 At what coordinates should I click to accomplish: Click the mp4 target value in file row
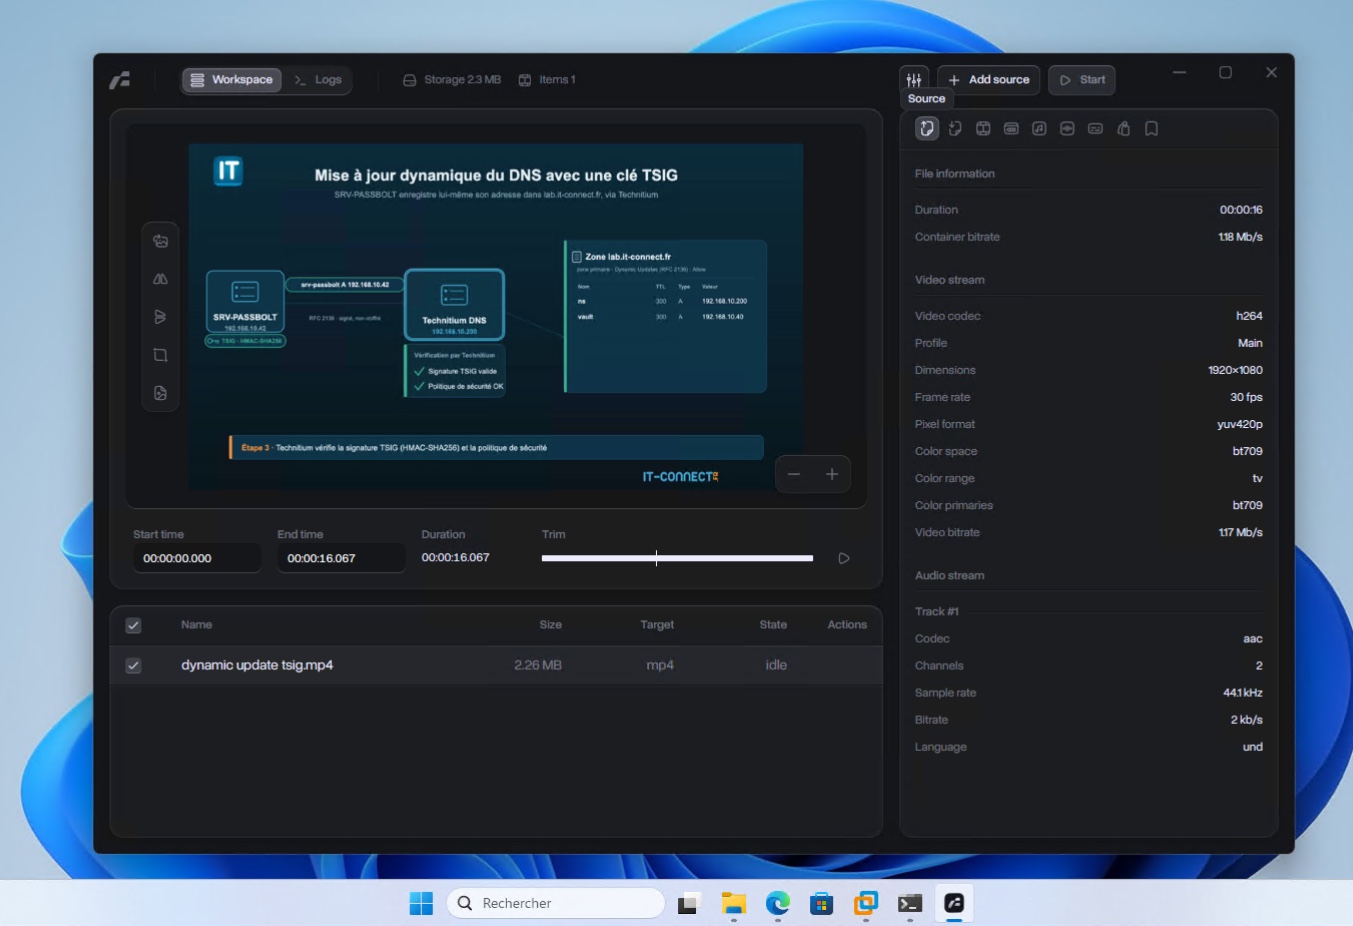tap(660, 665)
